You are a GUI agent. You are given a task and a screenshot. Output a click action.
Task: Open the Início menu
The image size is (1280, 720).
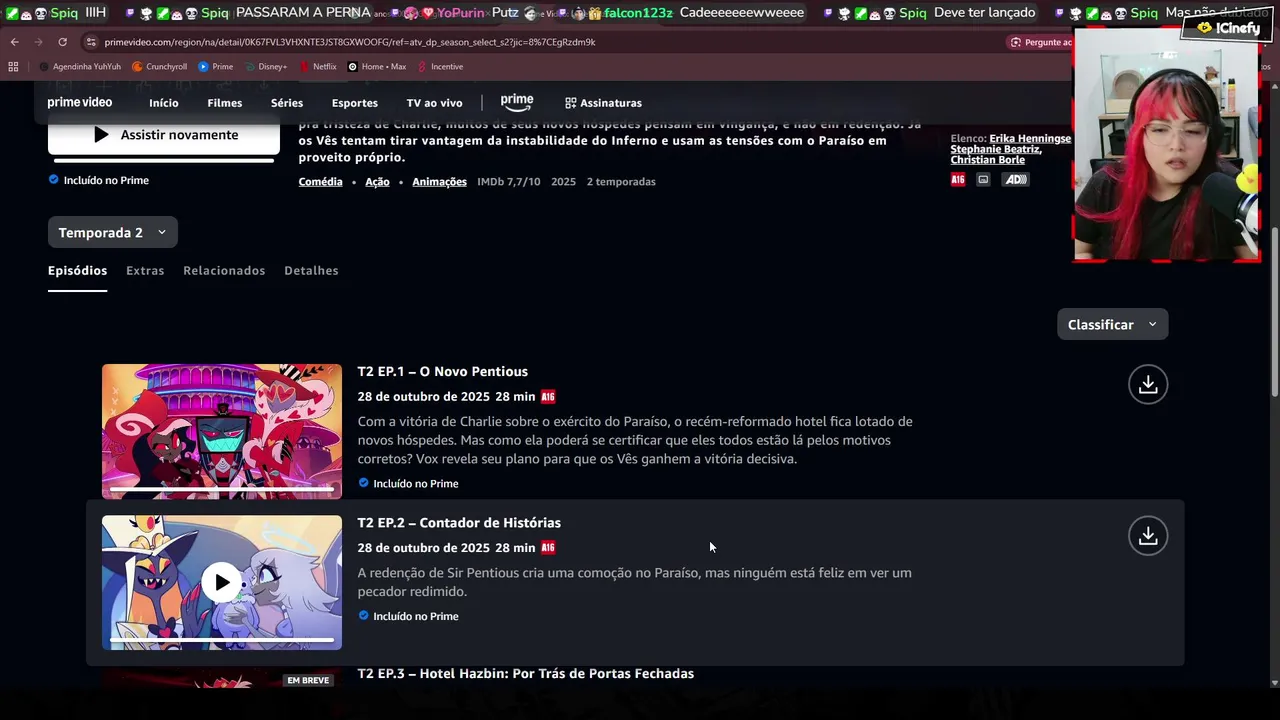pos(164,103)
